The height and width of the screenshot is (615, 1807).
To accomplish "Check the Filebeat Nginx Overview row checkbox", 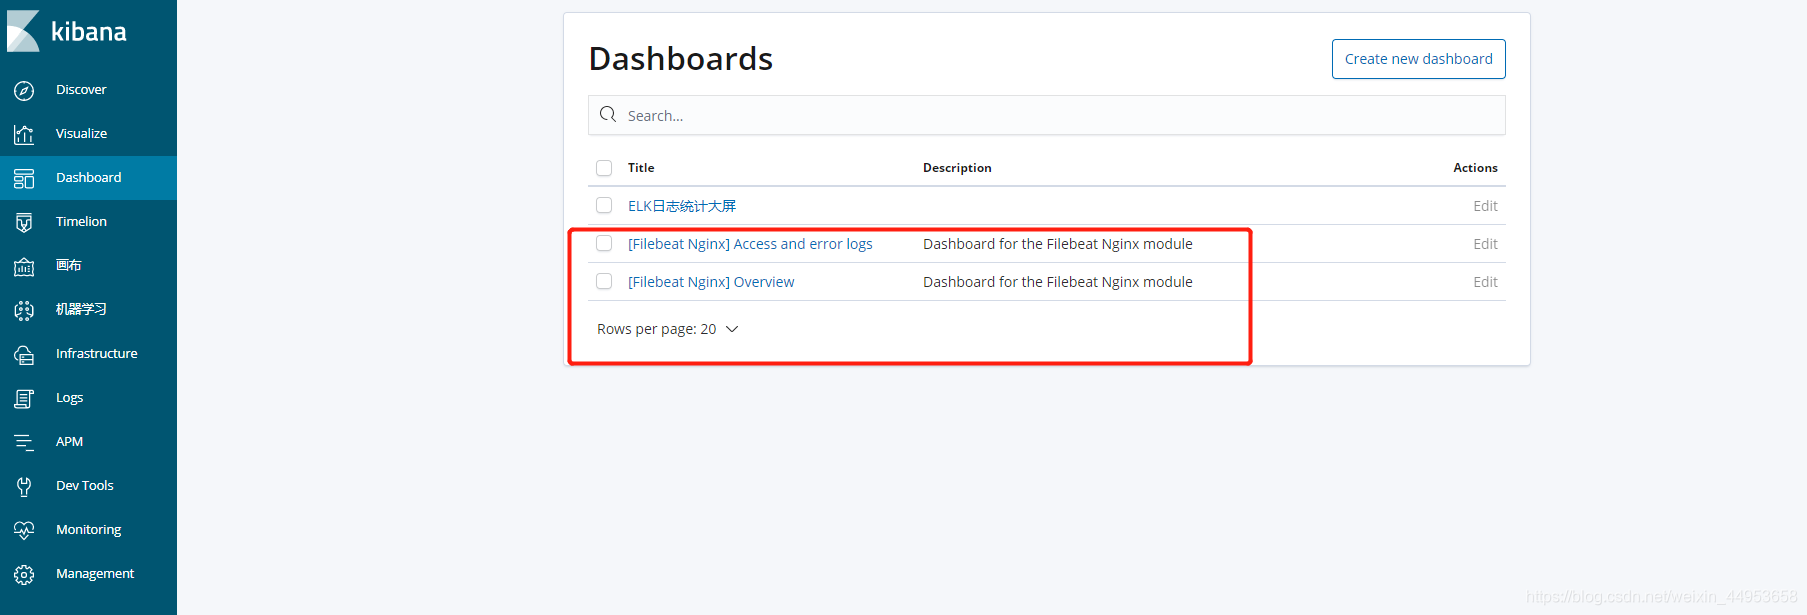I will click(604, 281).
